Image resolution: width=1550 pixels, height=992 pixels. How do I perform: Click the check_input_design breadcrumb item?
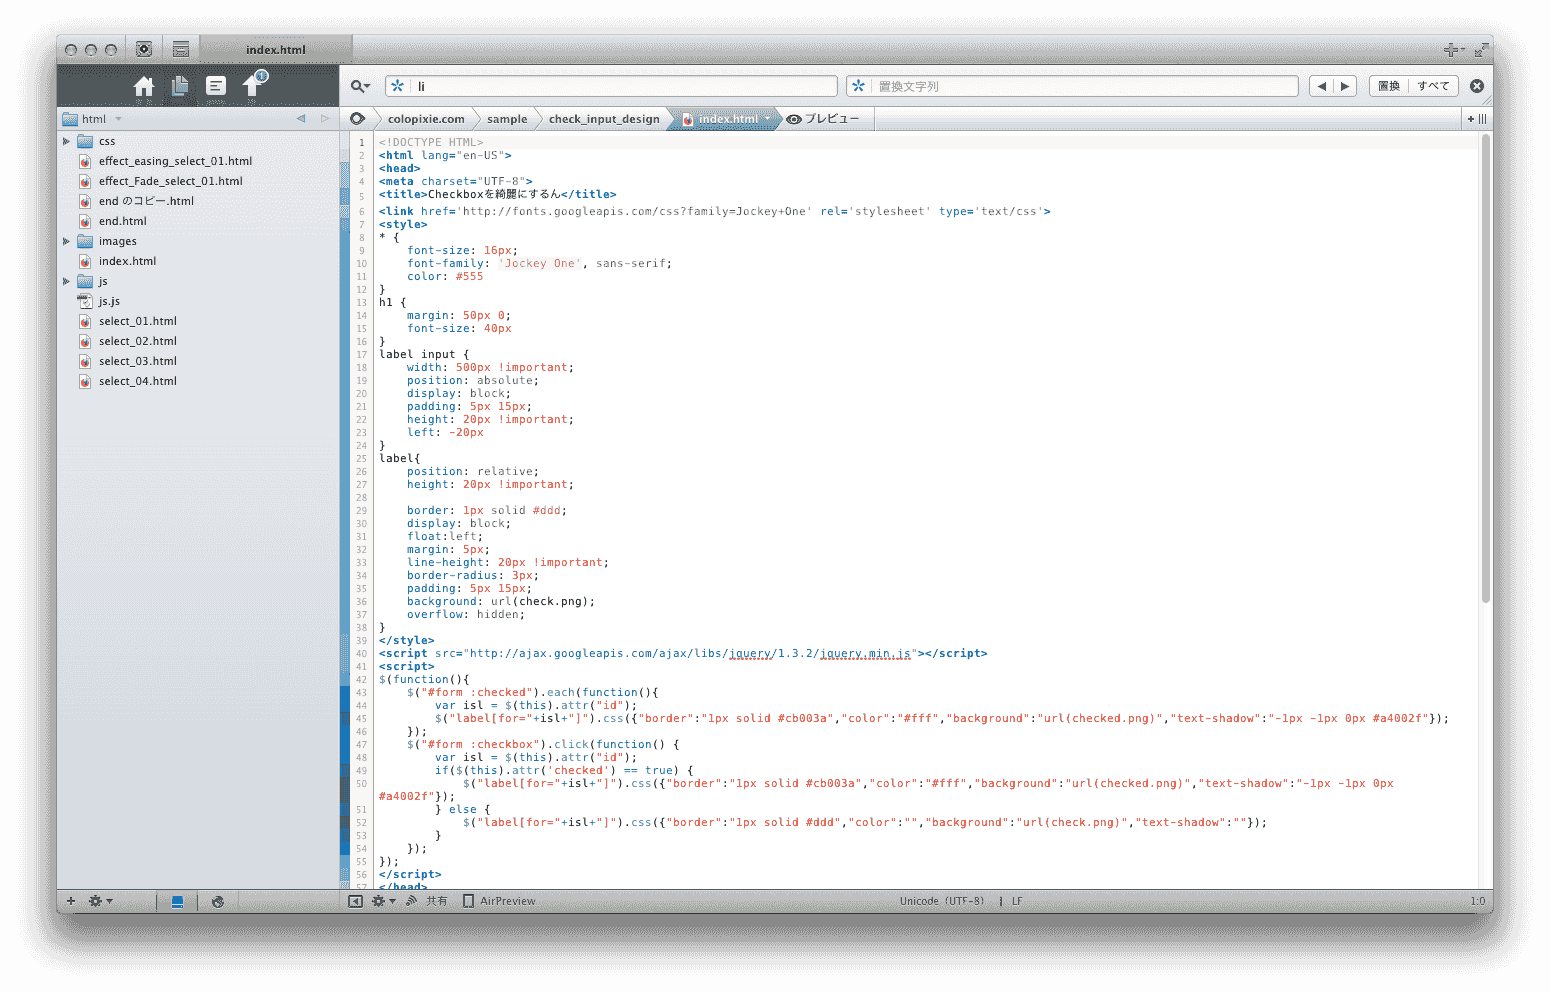tap(604, 119)
